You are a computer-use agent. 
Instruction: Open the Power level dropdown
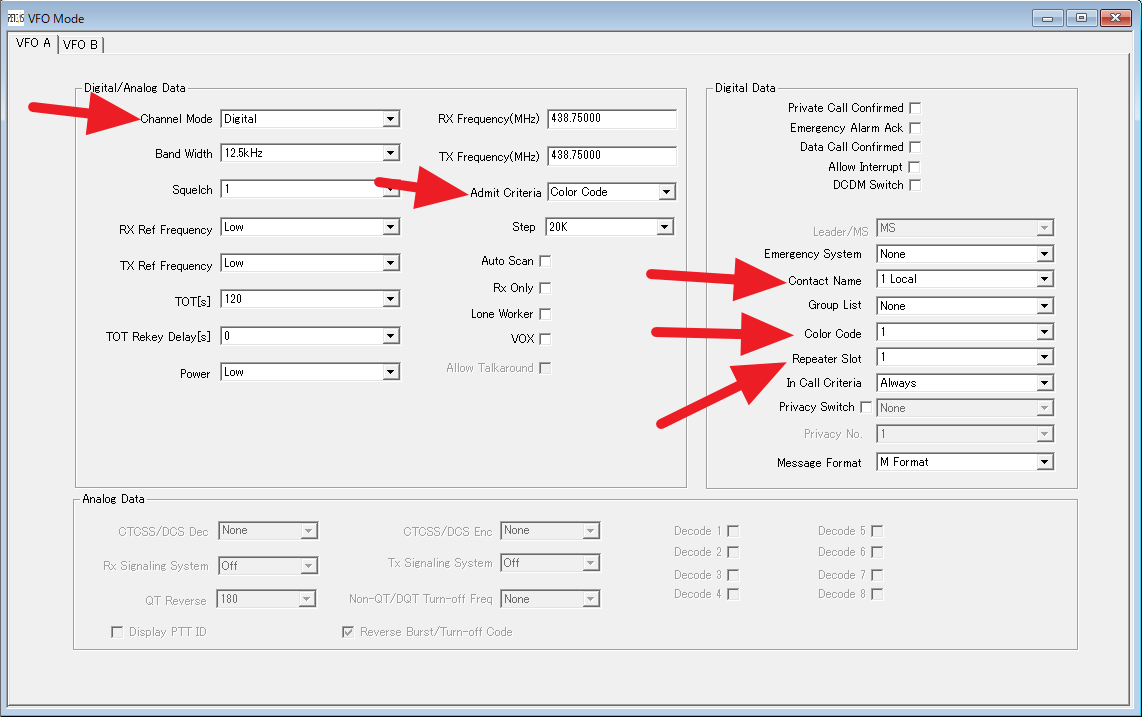coord(310,373)
